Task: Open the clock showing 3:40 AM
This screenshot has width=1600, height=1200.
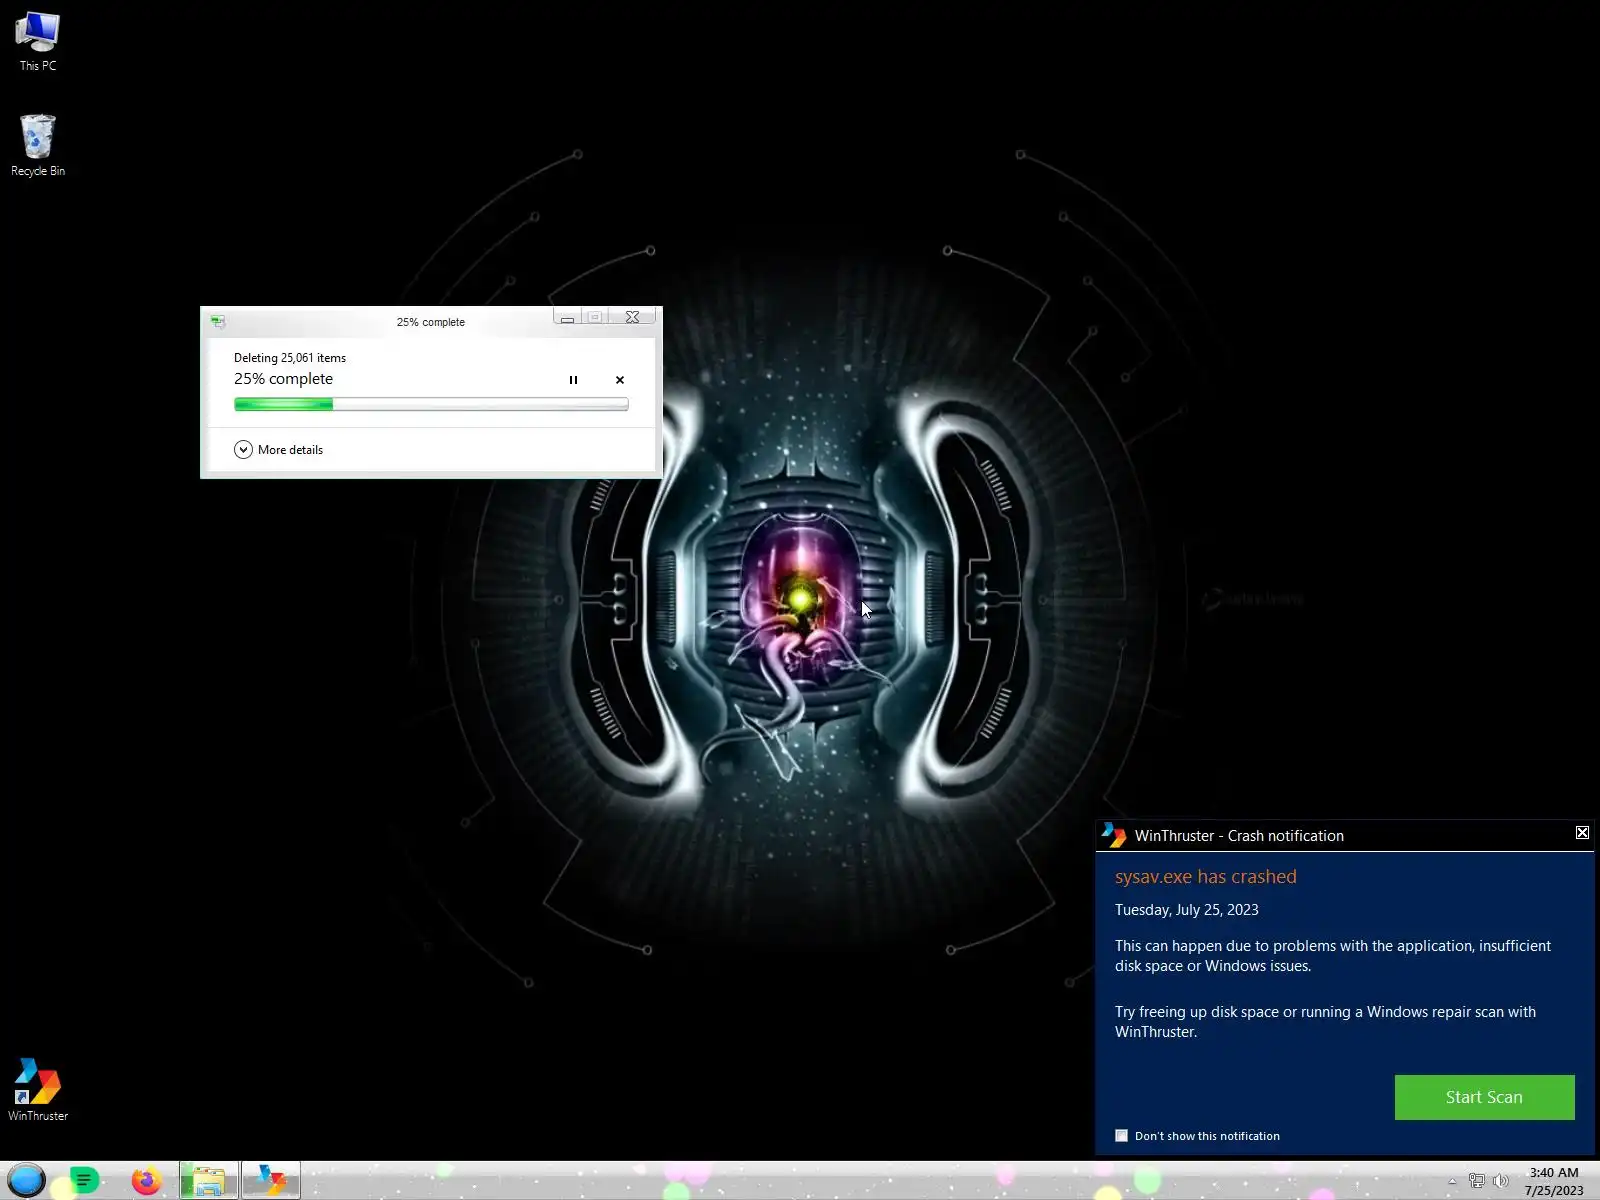Action: tap(1554, 1181)
